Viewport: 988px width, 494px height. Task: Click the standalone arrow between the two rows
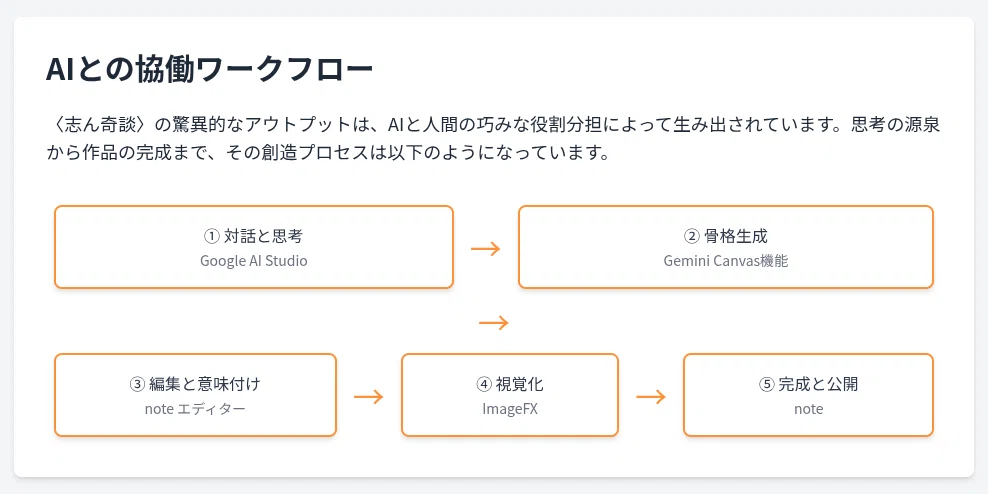click(x=493, y=323)
